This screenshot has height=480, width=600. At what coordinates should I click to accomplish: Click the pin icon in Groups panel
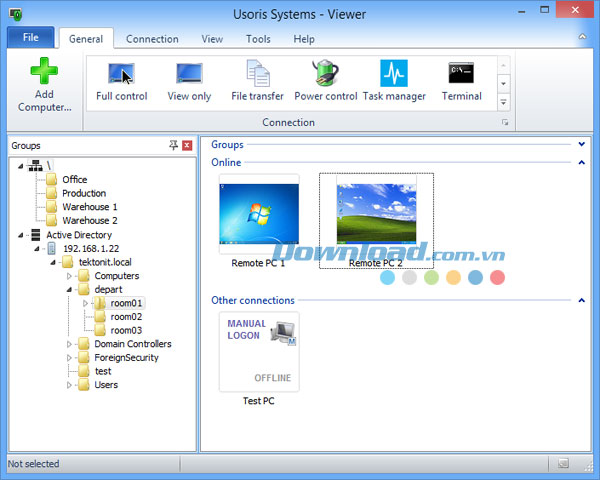[x=173, y=145]
